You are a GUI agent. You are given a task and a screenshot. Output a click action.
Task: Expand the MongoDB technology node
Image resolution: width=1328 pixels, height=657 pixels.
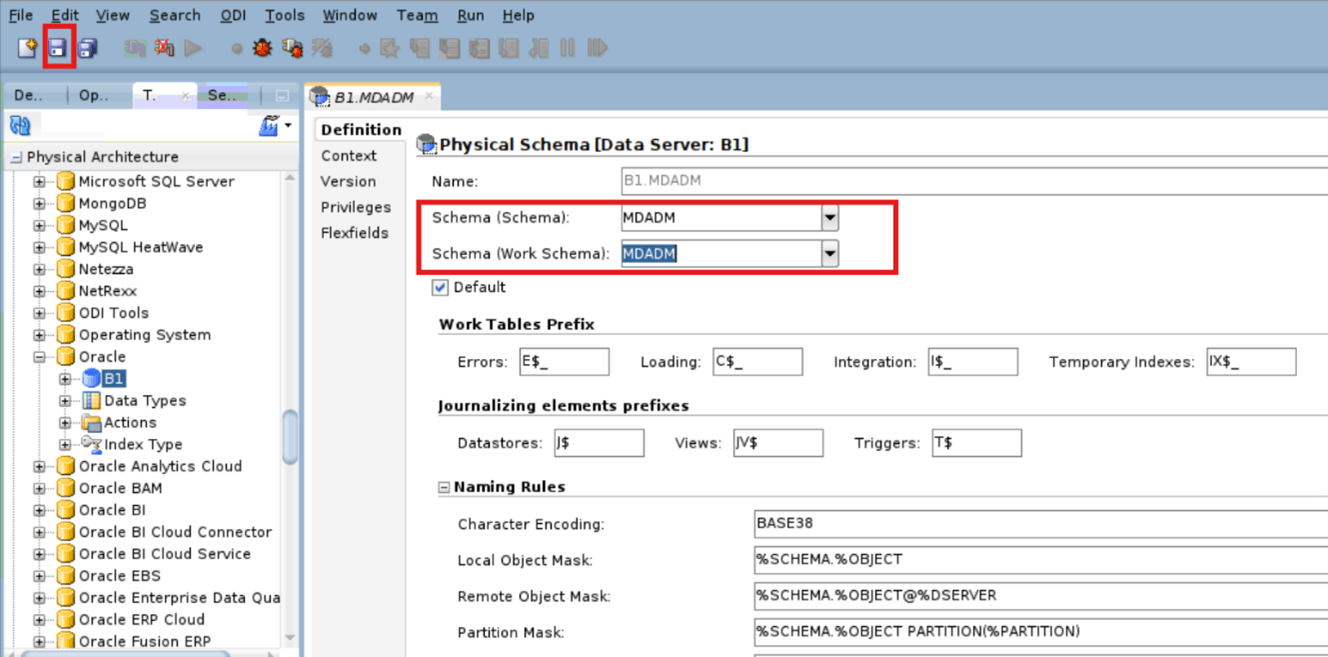[40, 203]
